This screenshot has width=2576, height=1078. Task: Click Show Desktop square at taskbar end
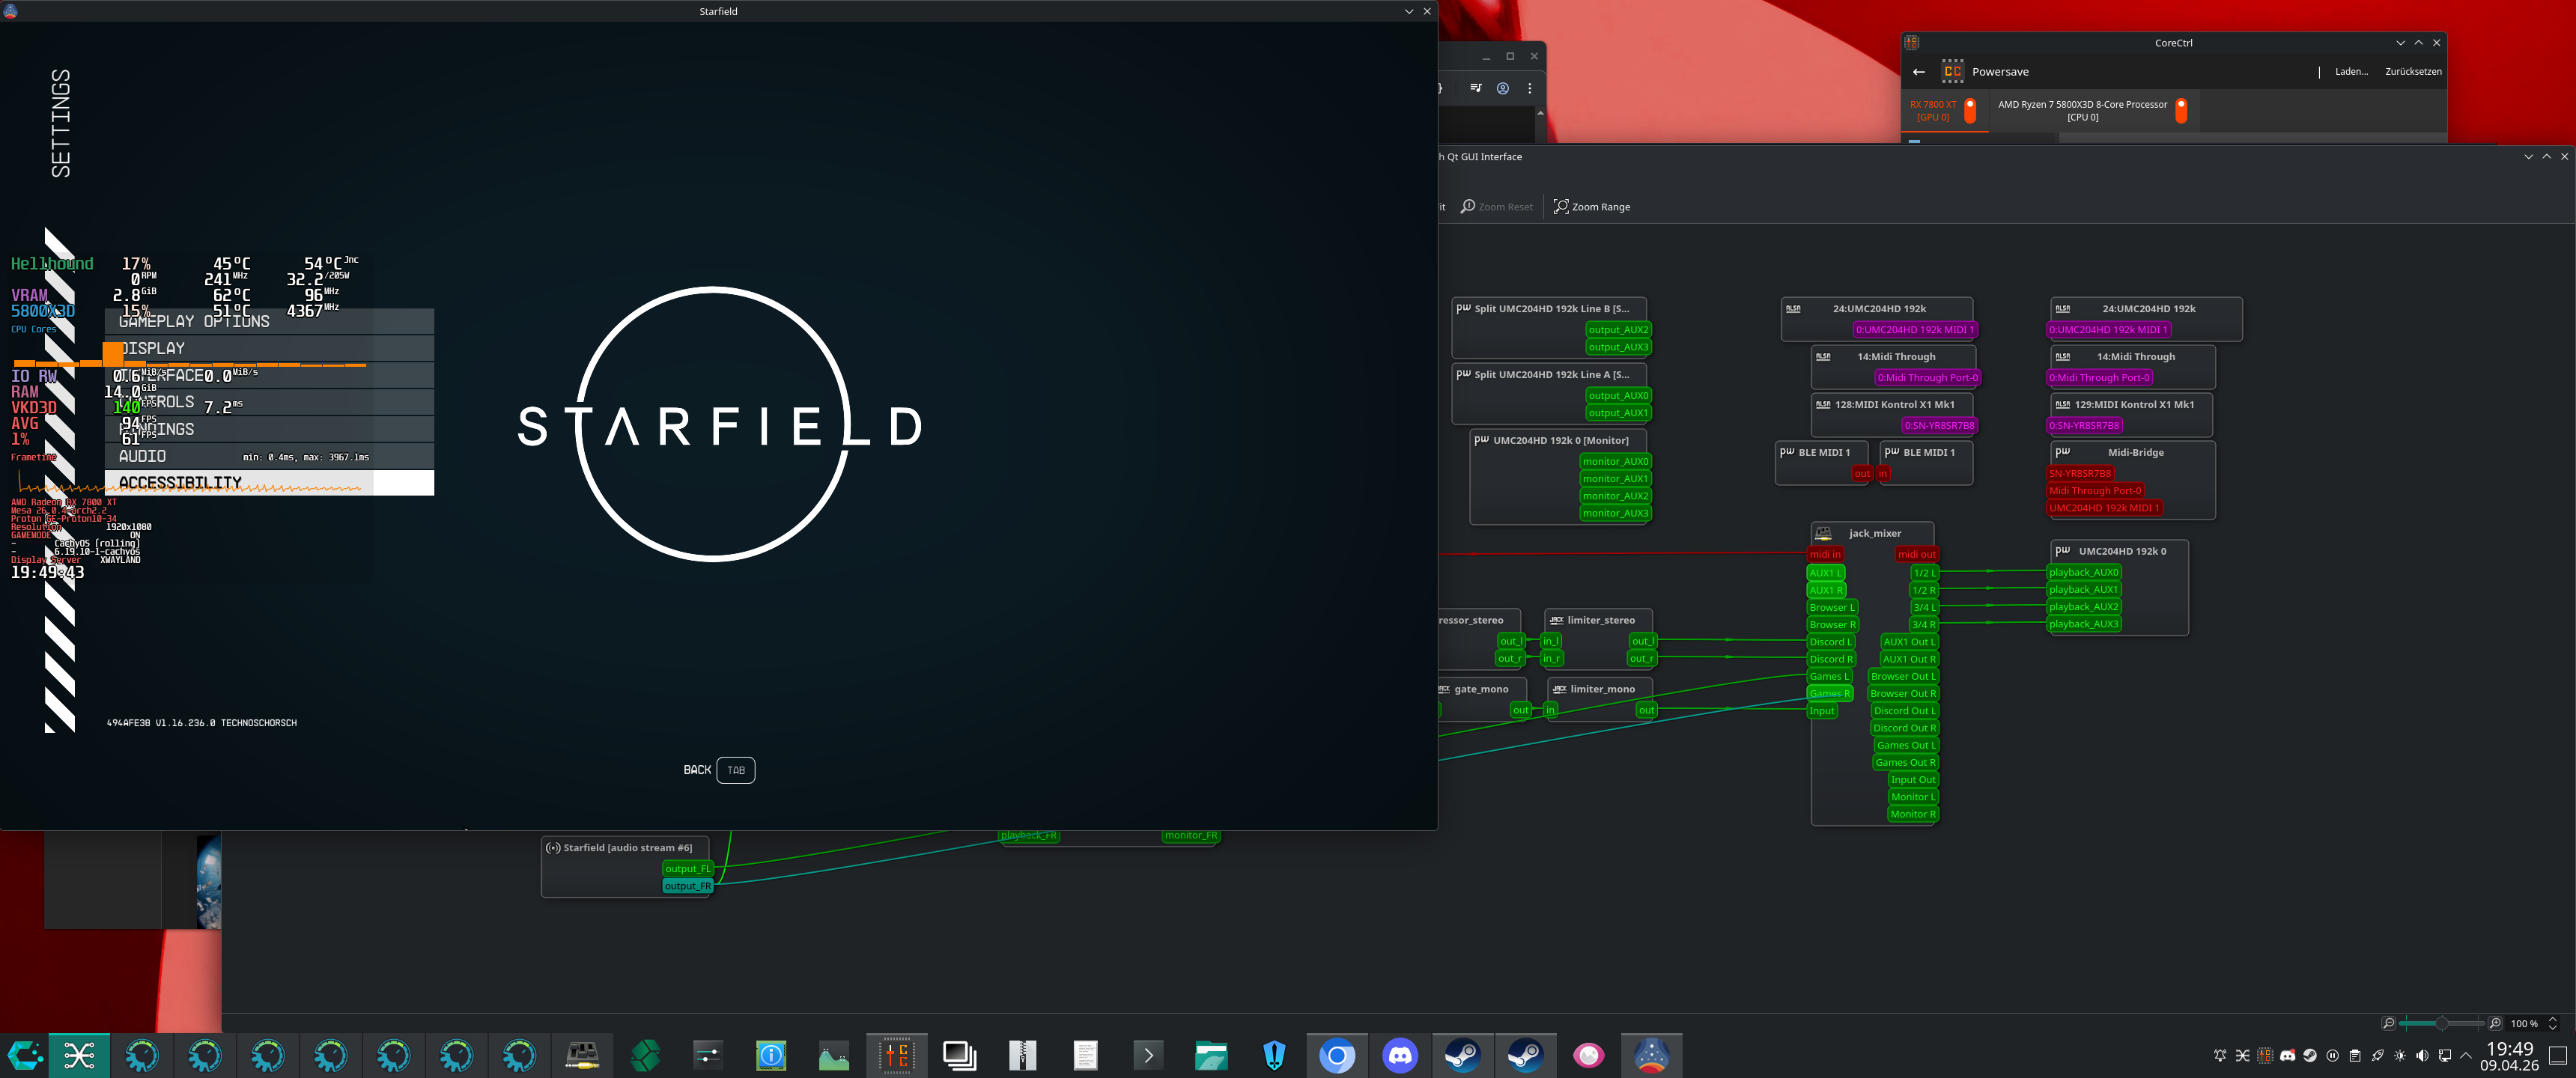[2558, 1055]
